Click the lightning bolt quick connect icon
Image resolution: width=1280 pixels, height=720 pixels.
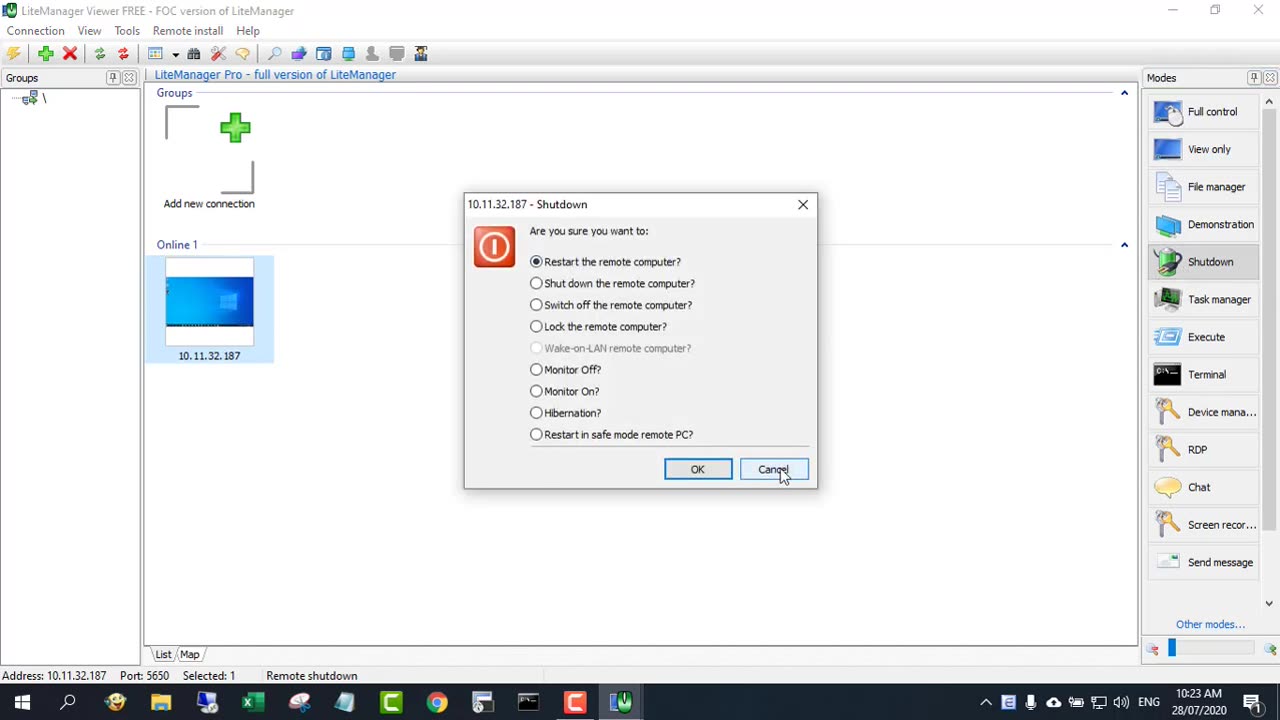tap(14, 54)
